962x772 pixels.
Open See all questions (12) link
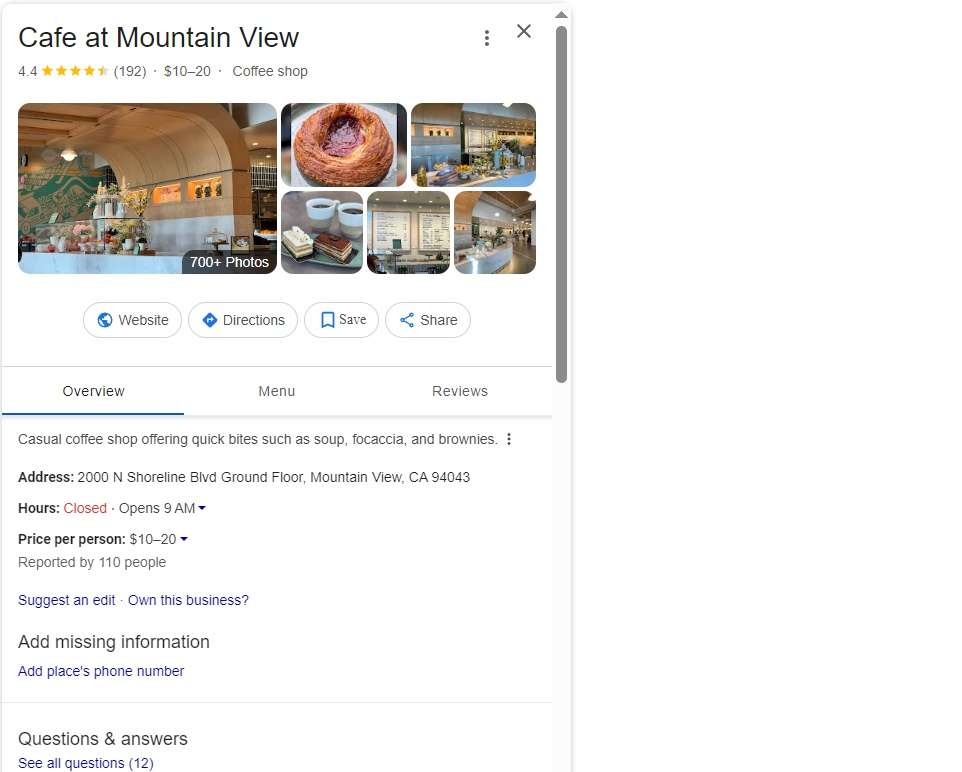86,763
